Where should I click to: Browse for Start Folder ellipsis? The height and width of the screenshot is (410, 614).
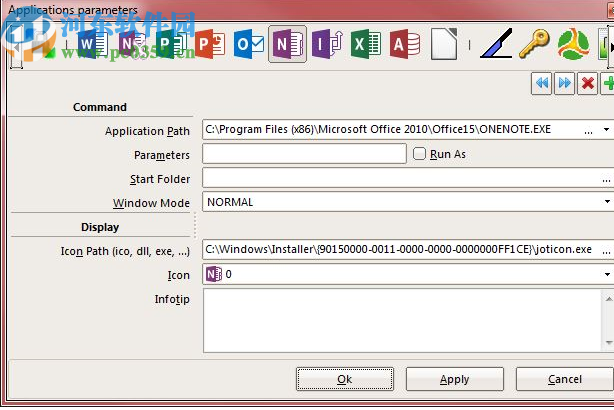point(606,179)
